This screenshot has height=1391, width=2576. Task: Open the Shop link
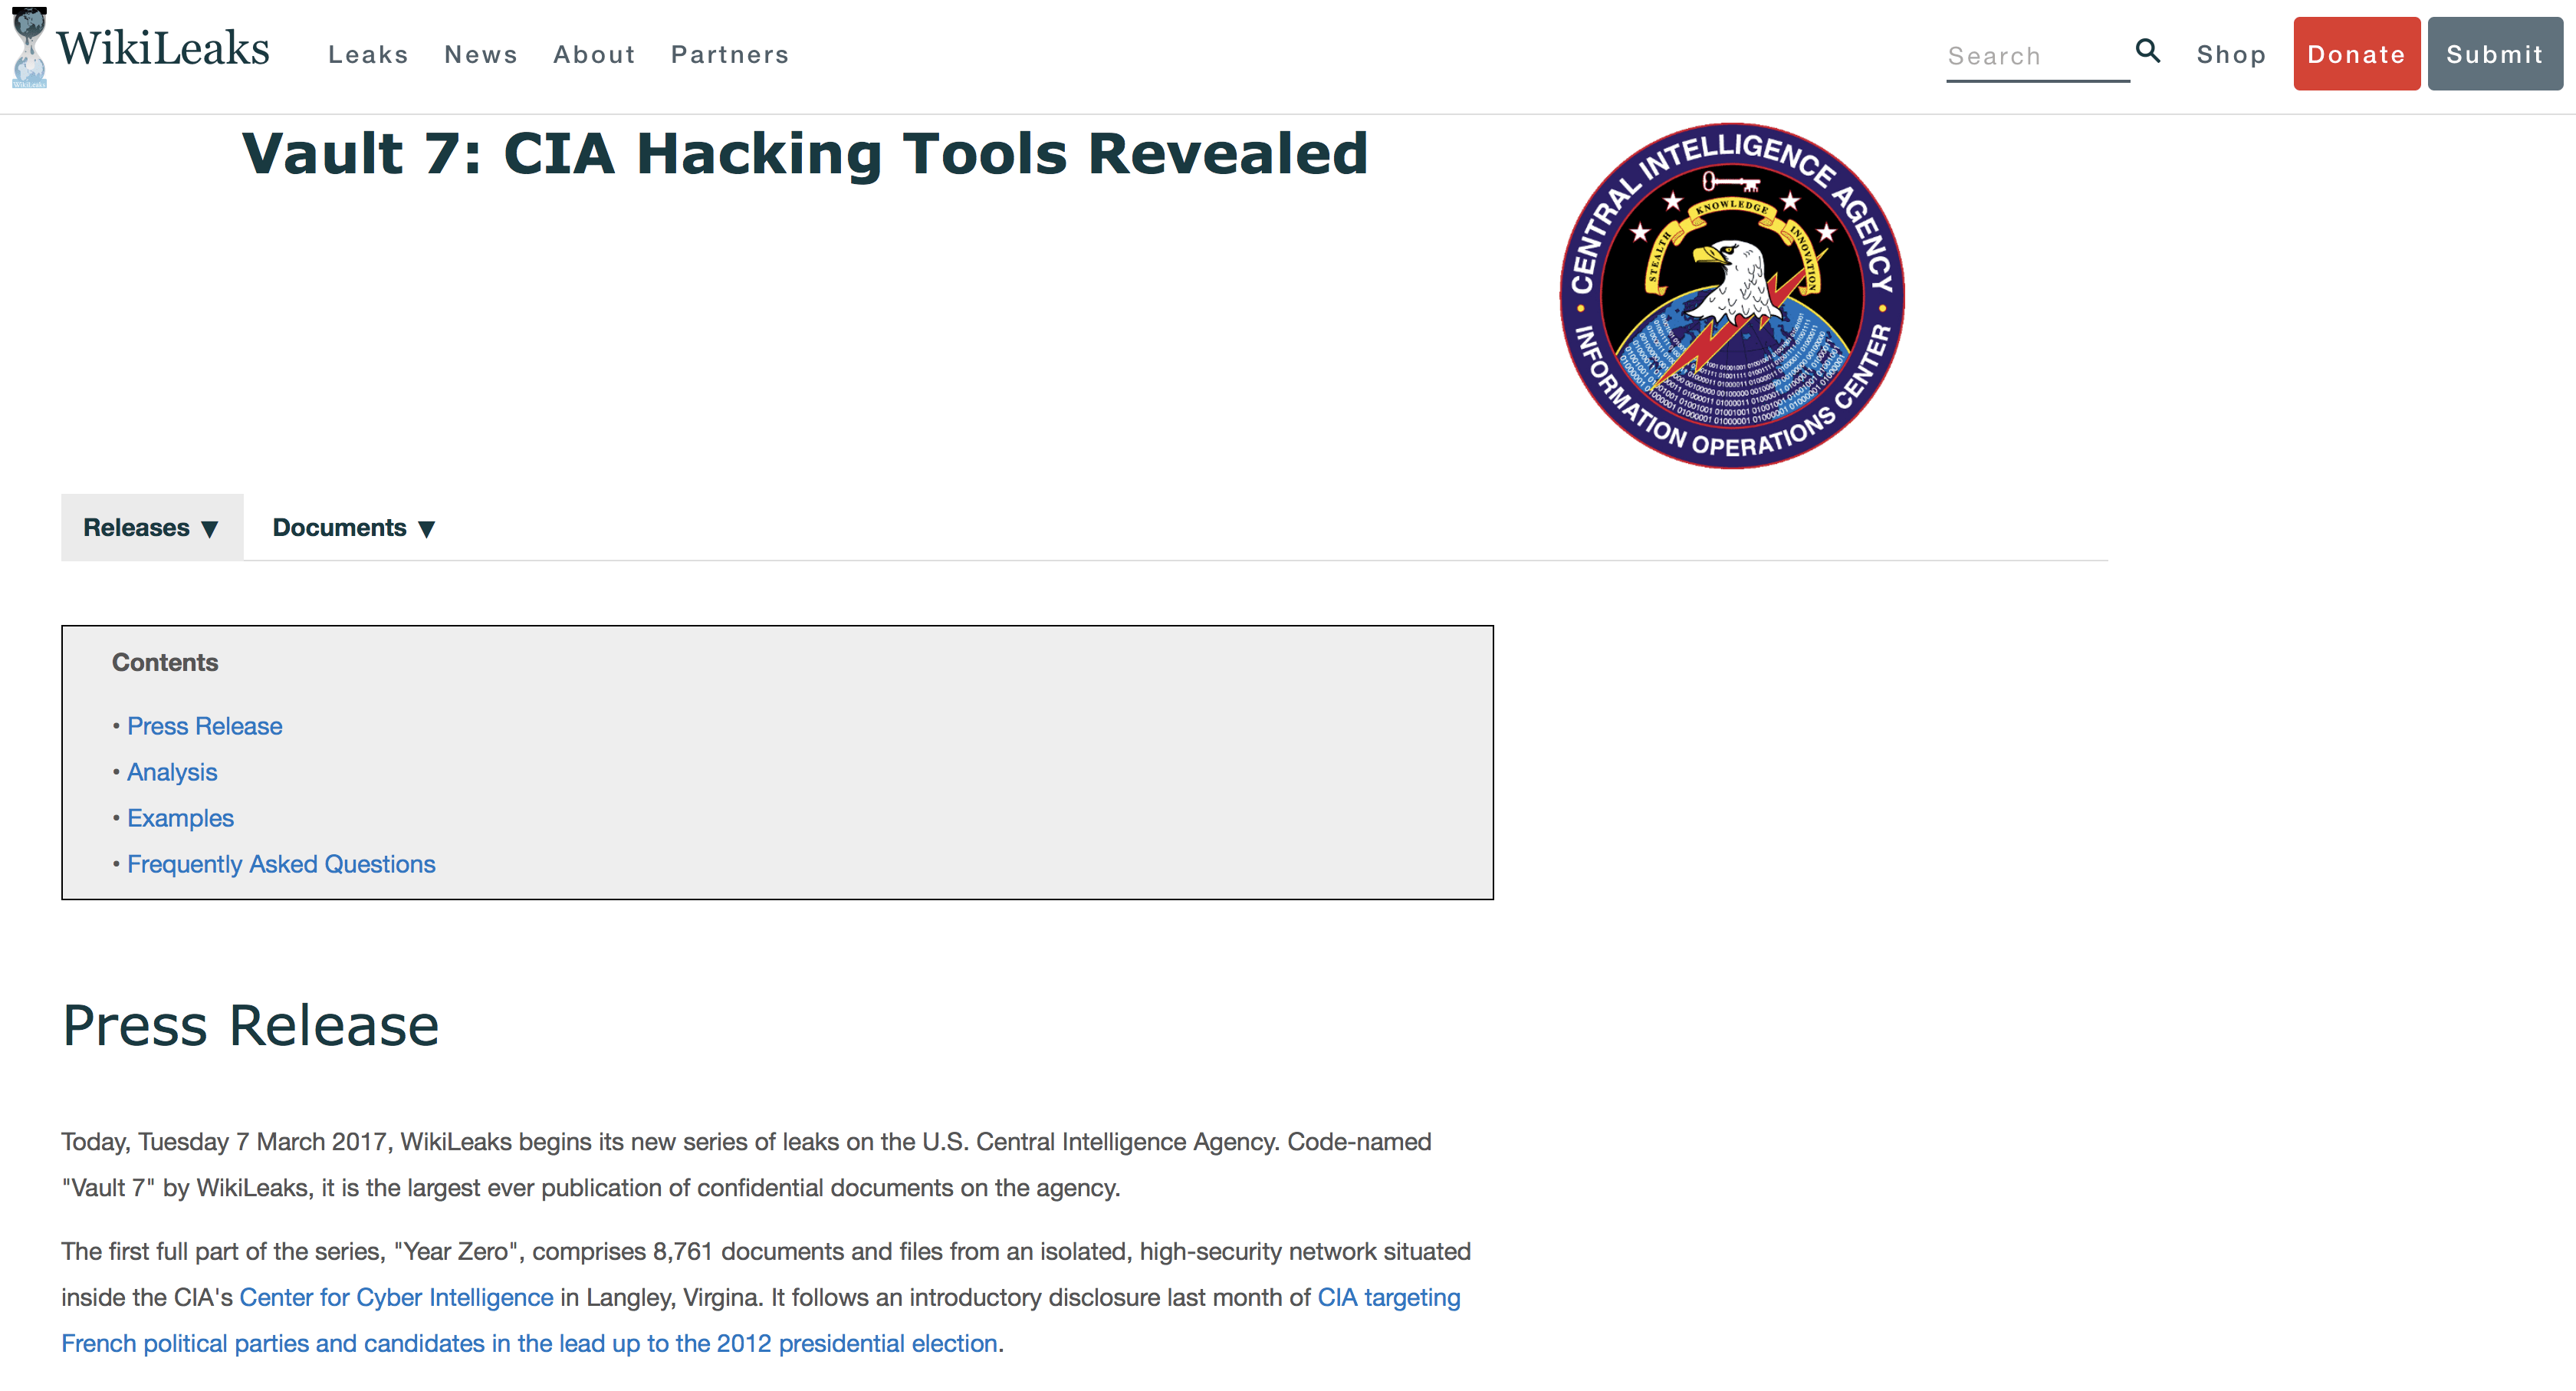pos(2231,54)
